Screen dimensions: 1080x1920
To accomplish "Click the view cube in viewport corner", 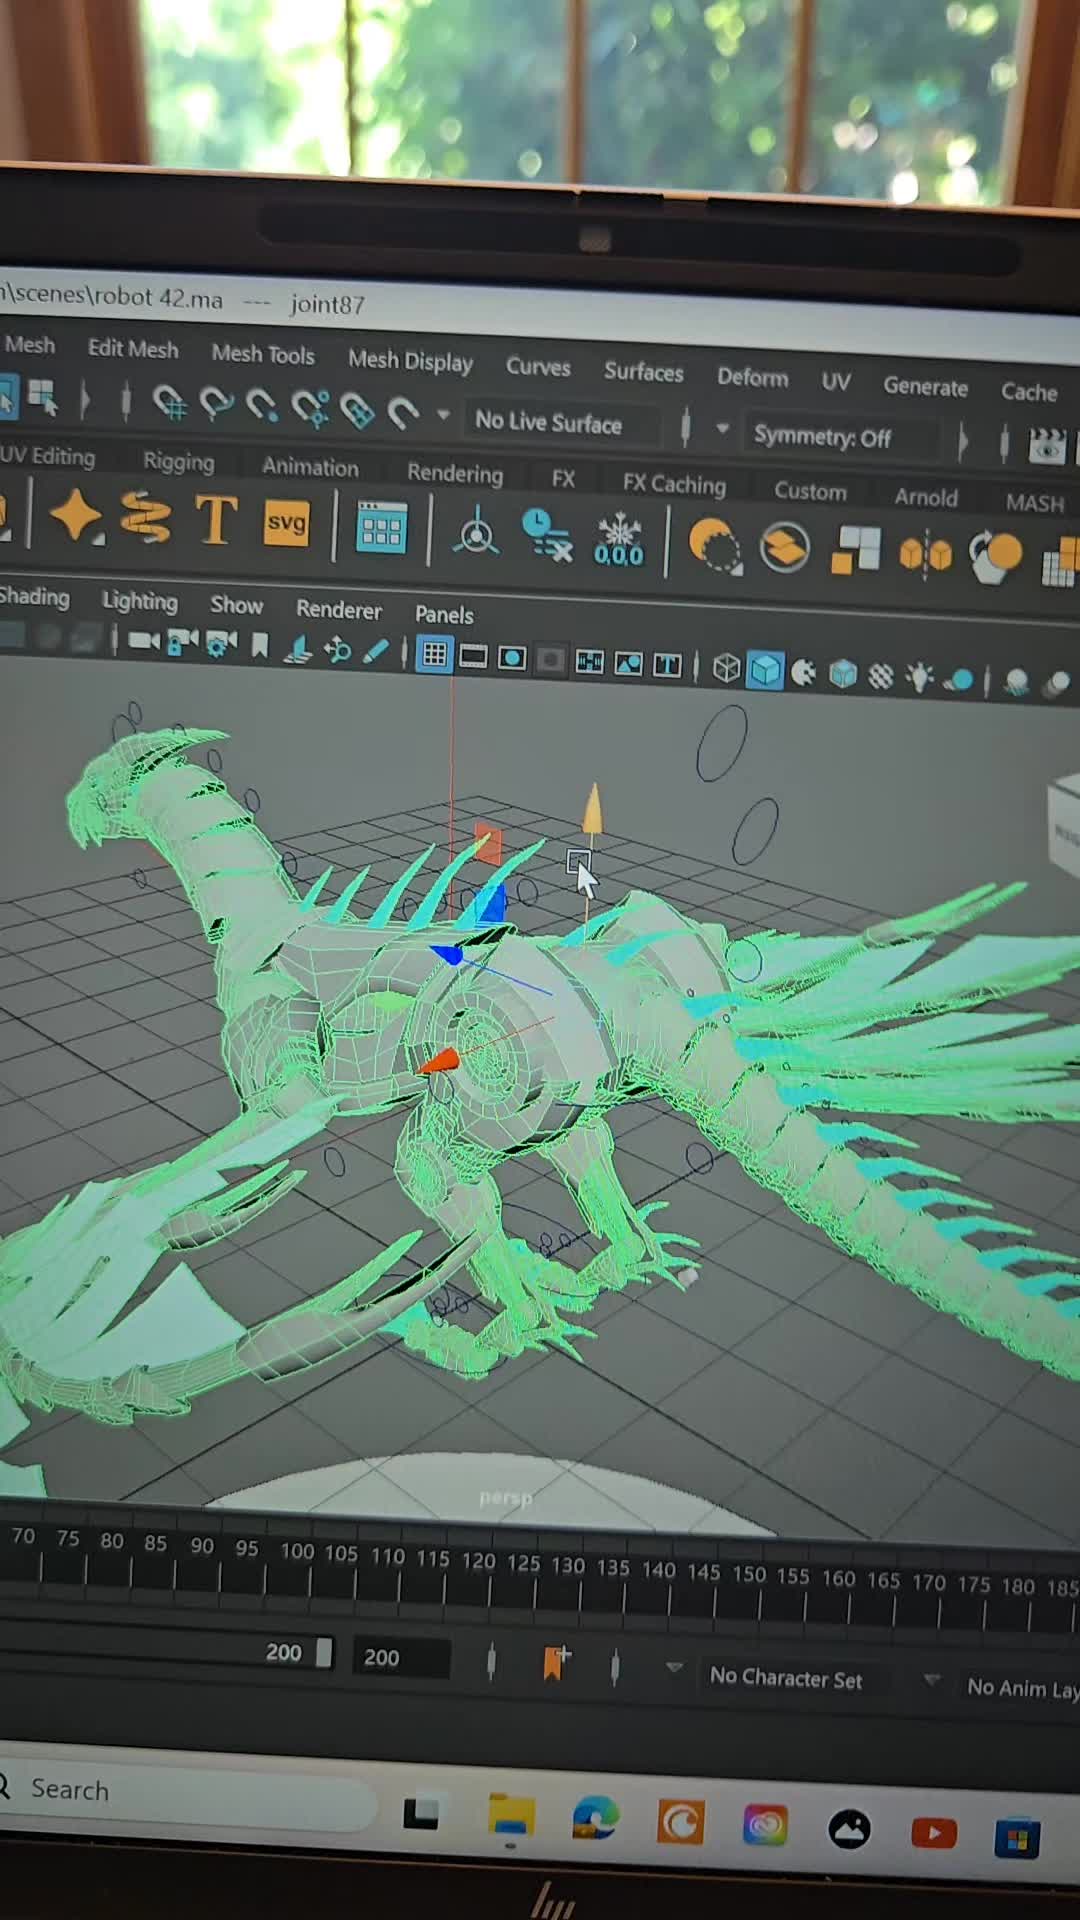I will (x=1065, y=828).
